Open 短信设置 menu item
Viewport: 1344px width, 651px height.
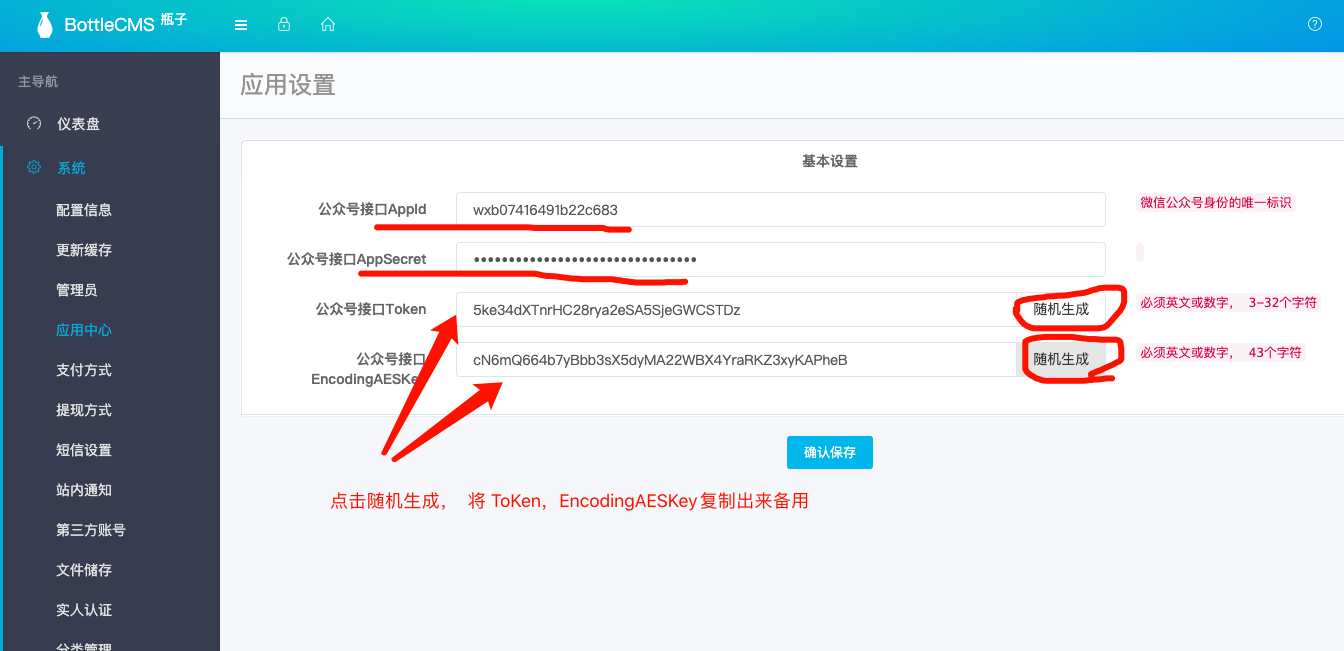pyautogui.click(x=84, y=450)
